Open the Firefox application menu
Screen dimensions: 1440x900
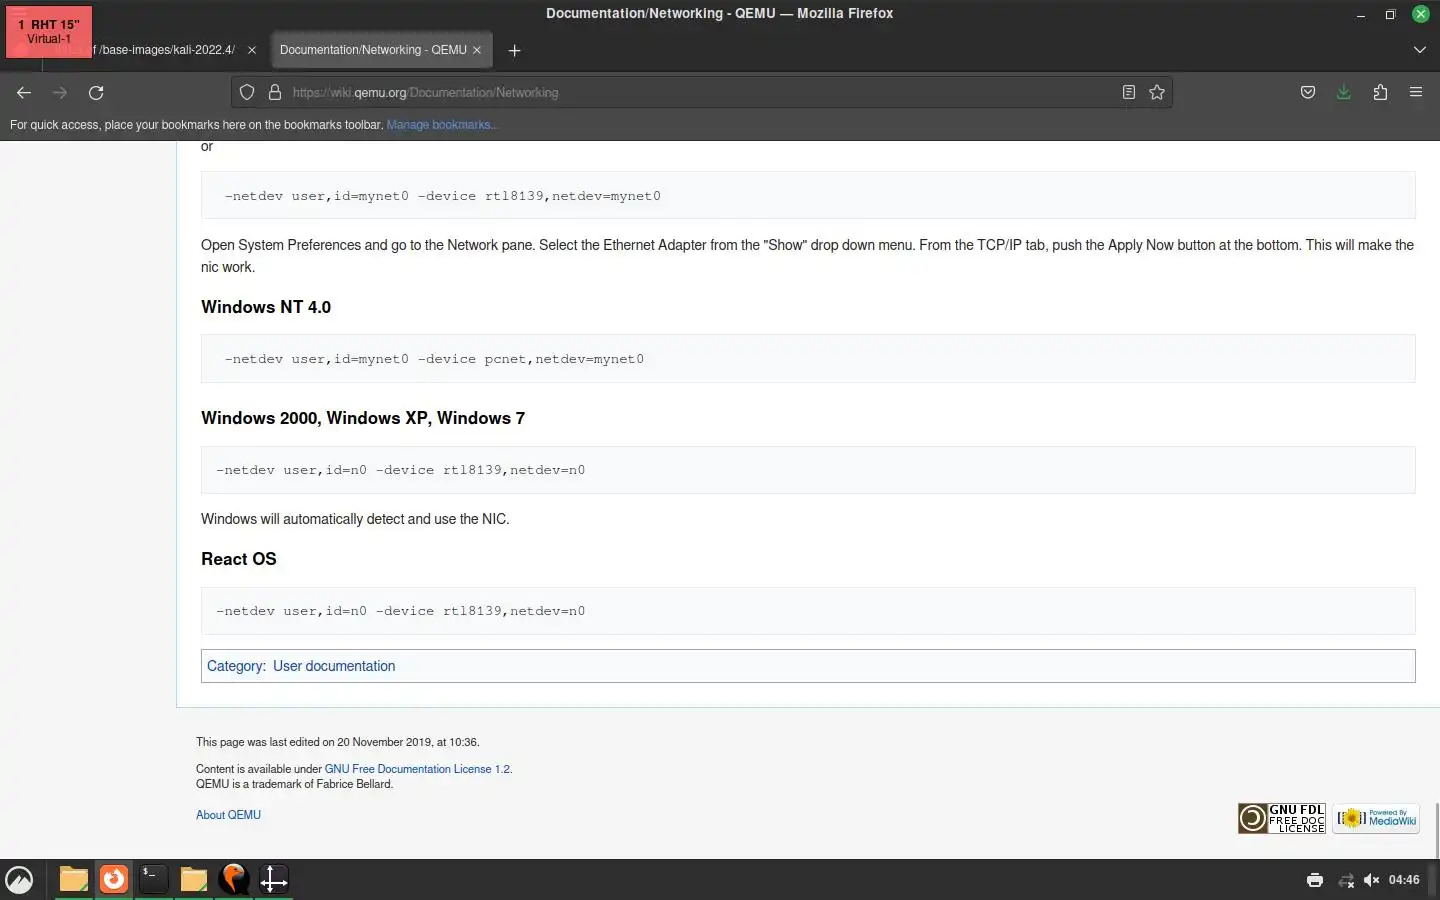[x=1416, y=92]
